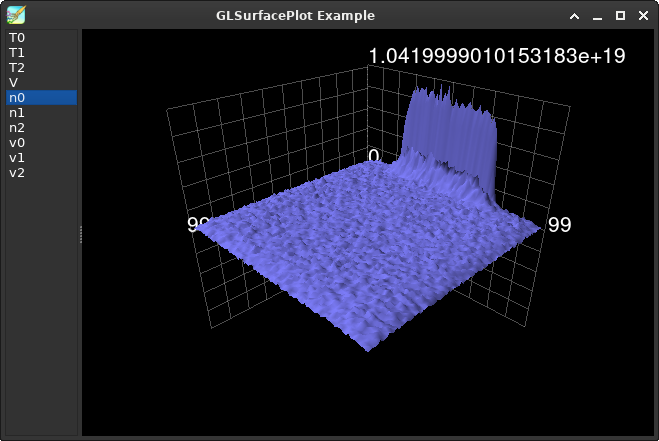
Task: Switch the plot to n1
Action: click(x=17, y=113)
